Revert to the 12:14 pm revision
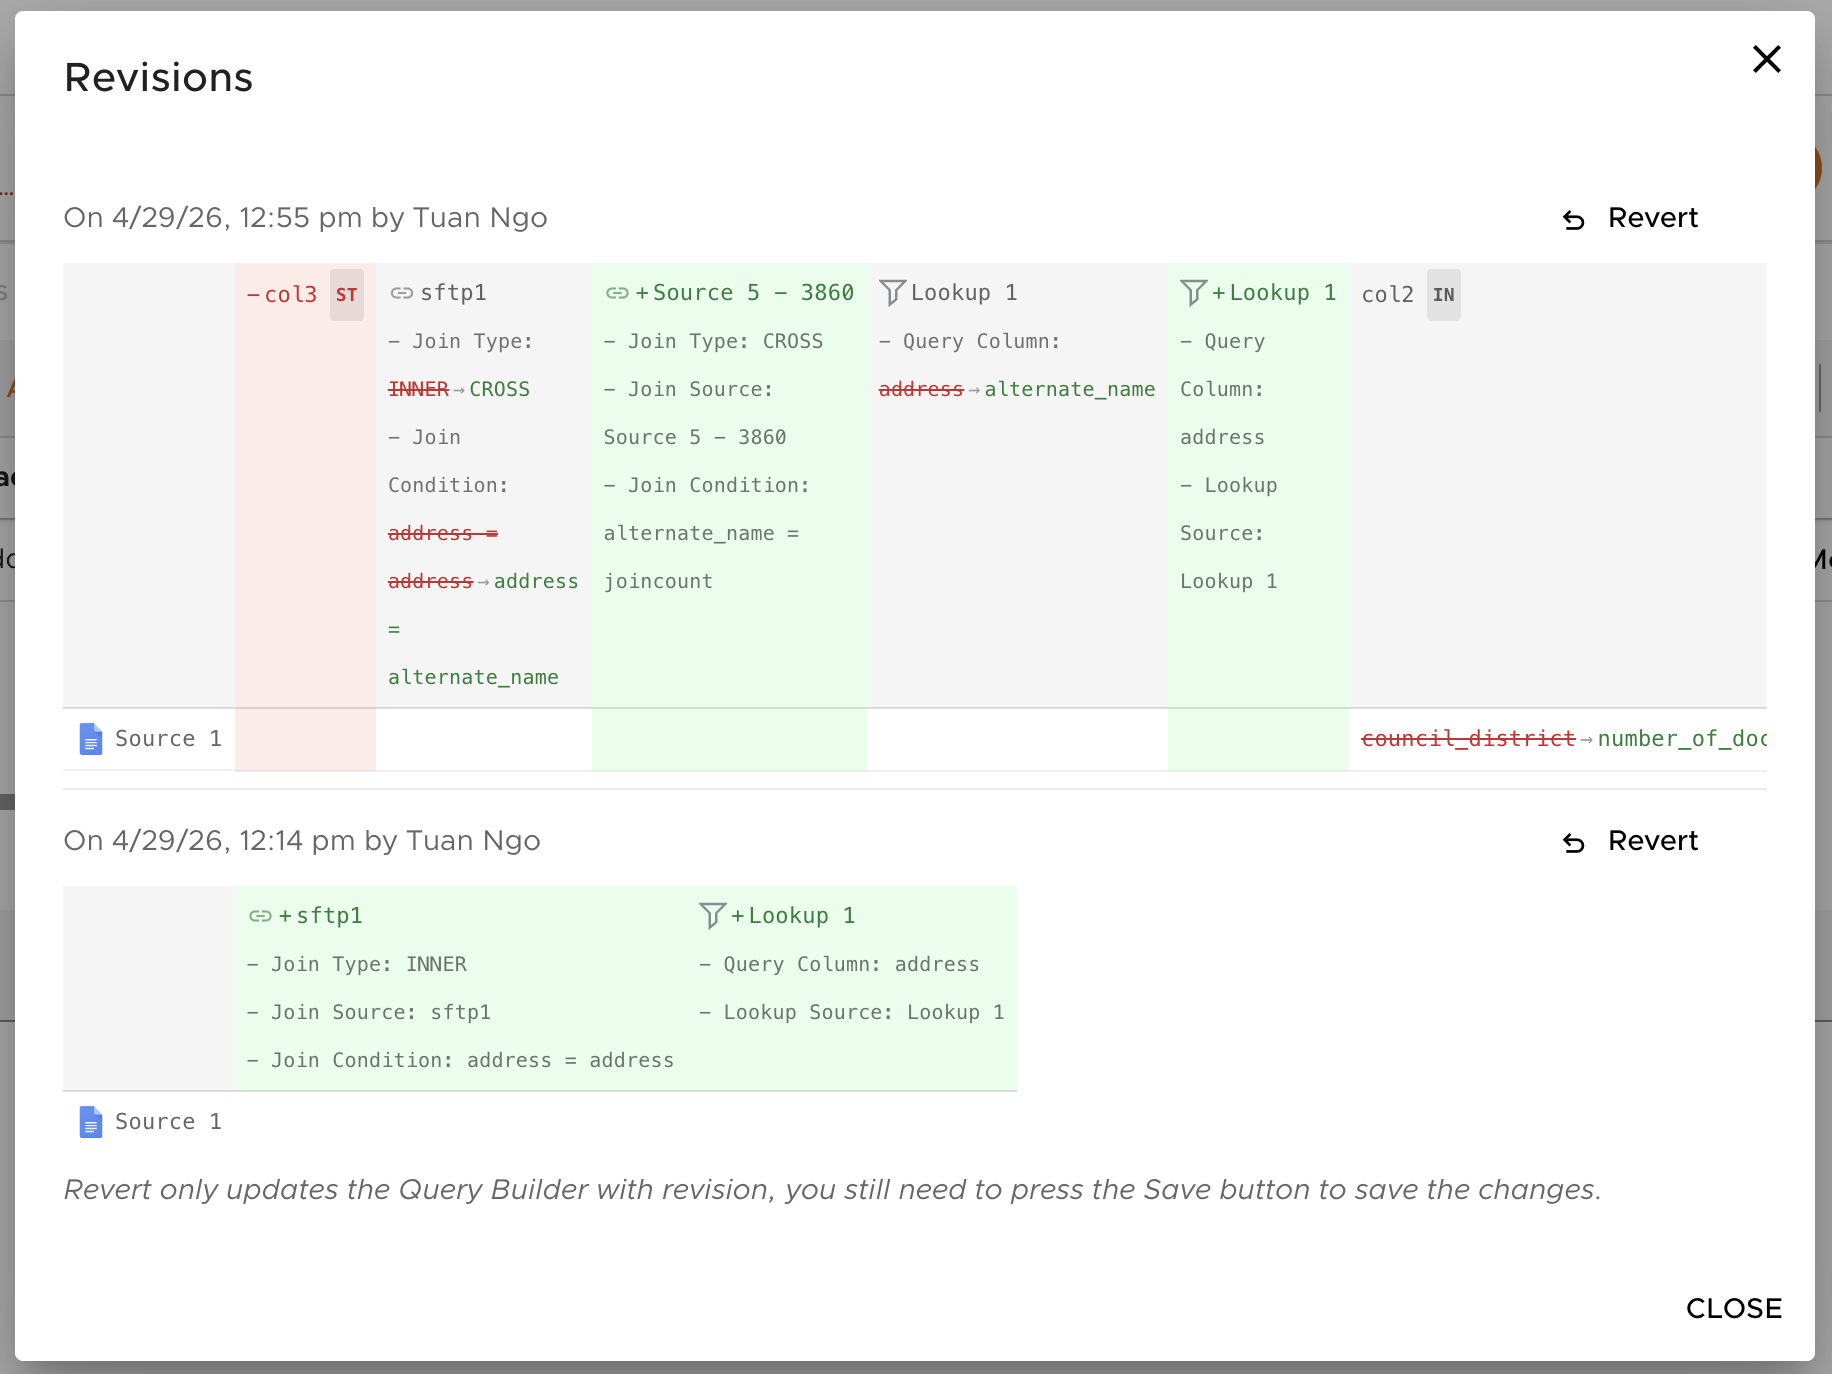The image size is (1832, 1374). tap(1631, 841)
